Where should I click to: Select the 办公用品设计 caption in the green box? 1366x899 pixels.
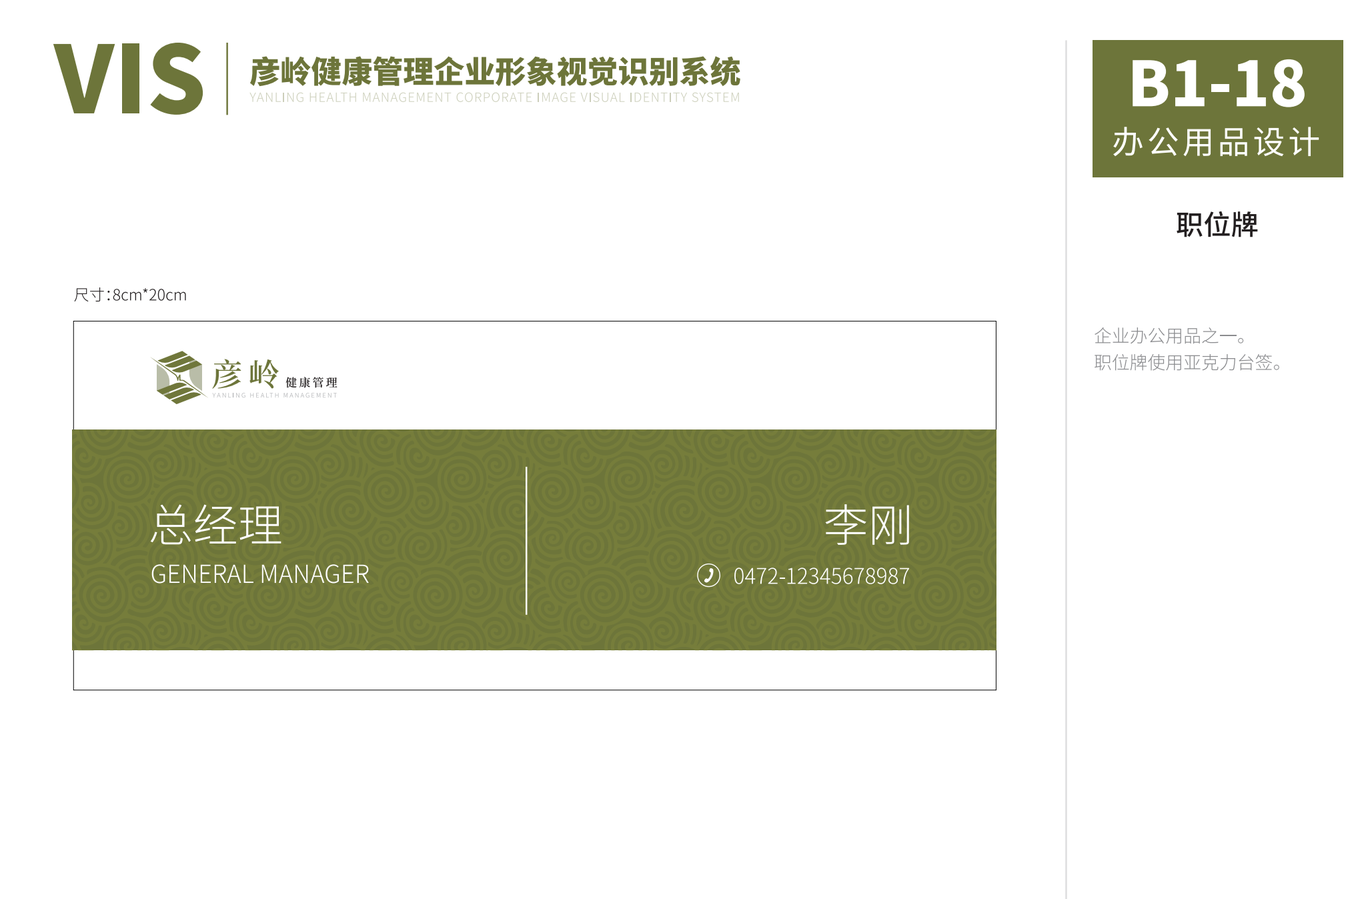coord(1216,142)
